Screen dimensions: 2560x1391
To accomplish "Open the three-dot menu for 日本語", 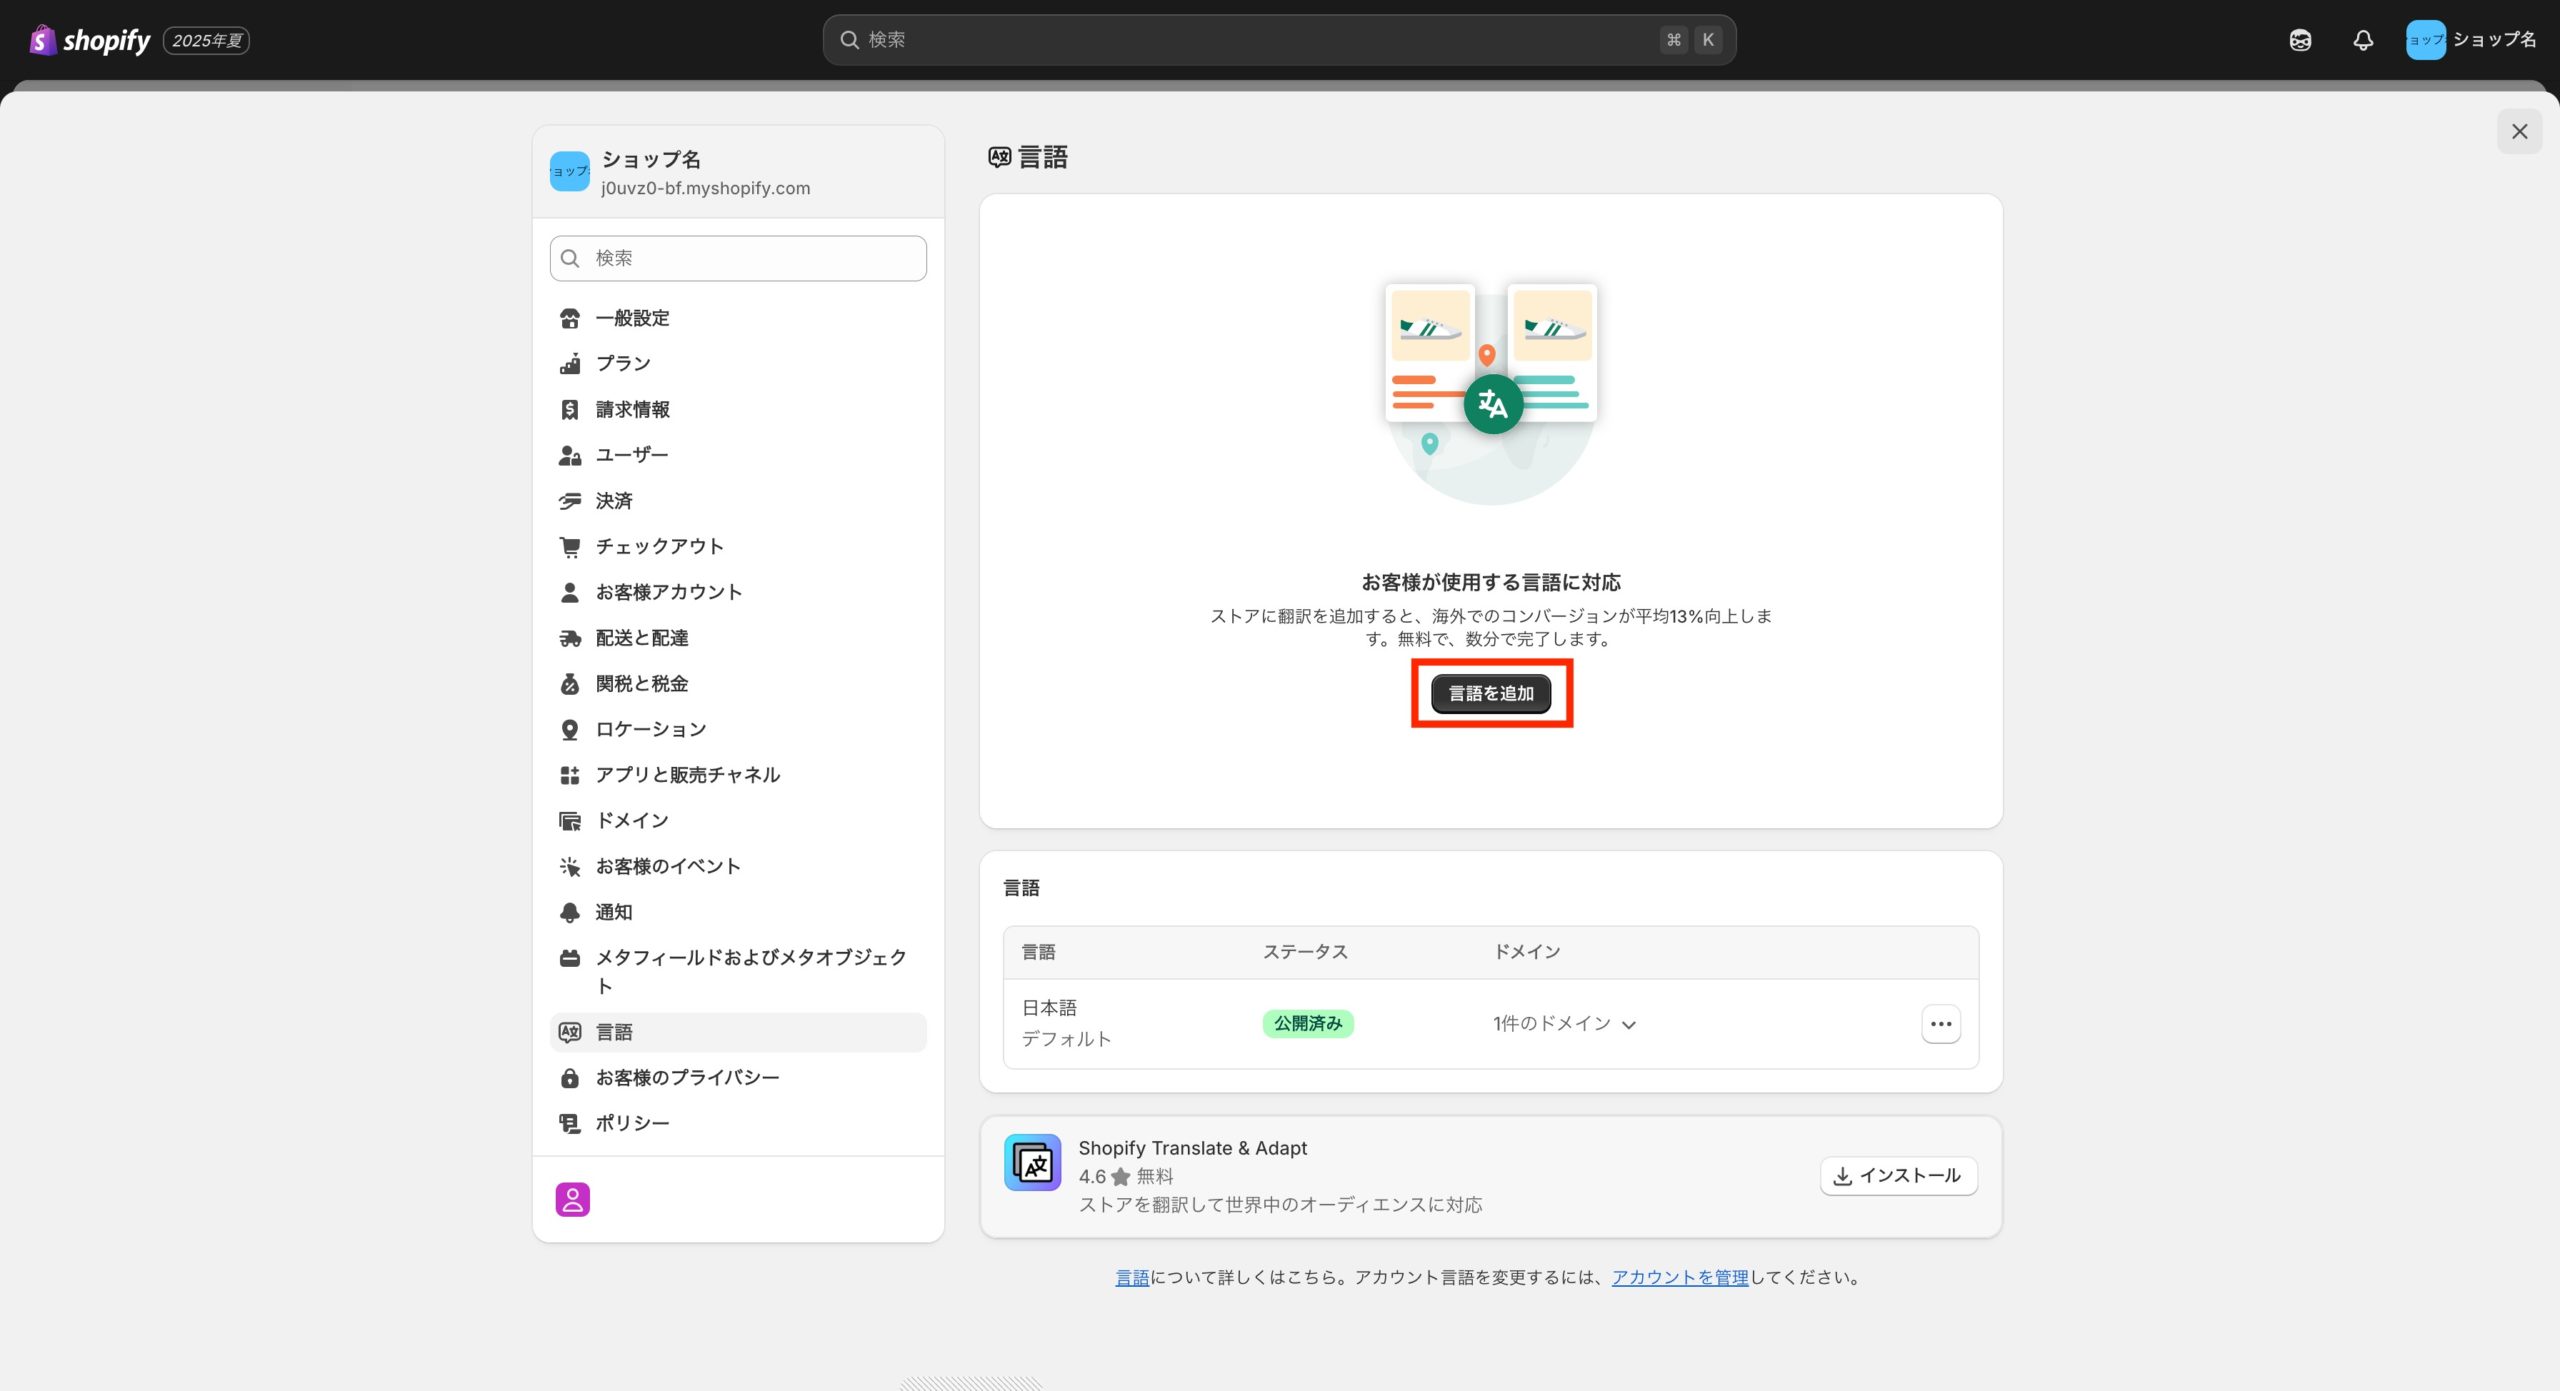I will pos(1940,1023).
